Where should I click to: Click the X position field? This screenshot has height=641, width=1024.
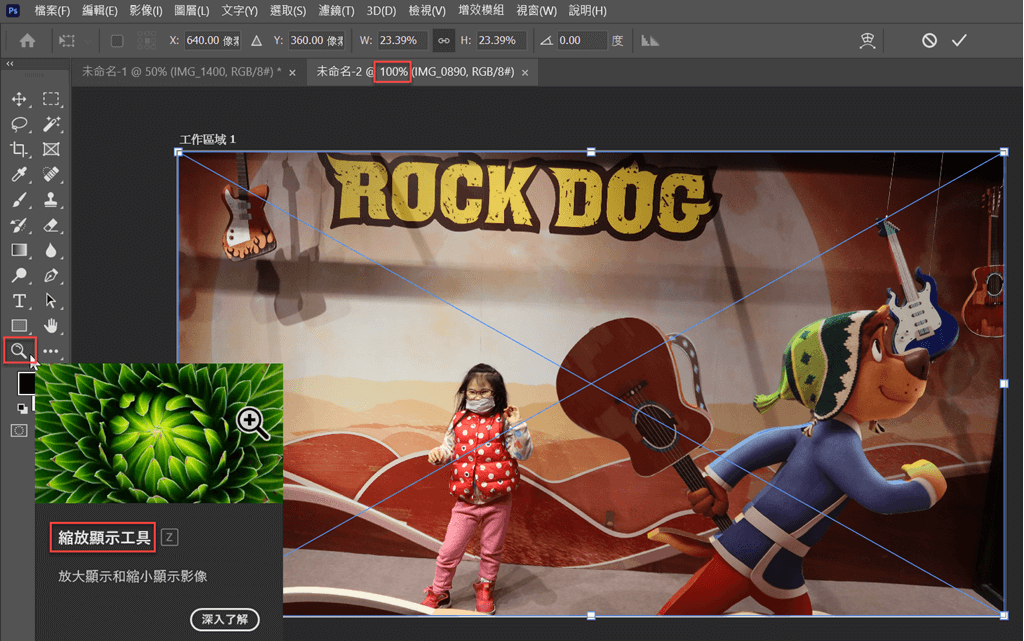212,40
